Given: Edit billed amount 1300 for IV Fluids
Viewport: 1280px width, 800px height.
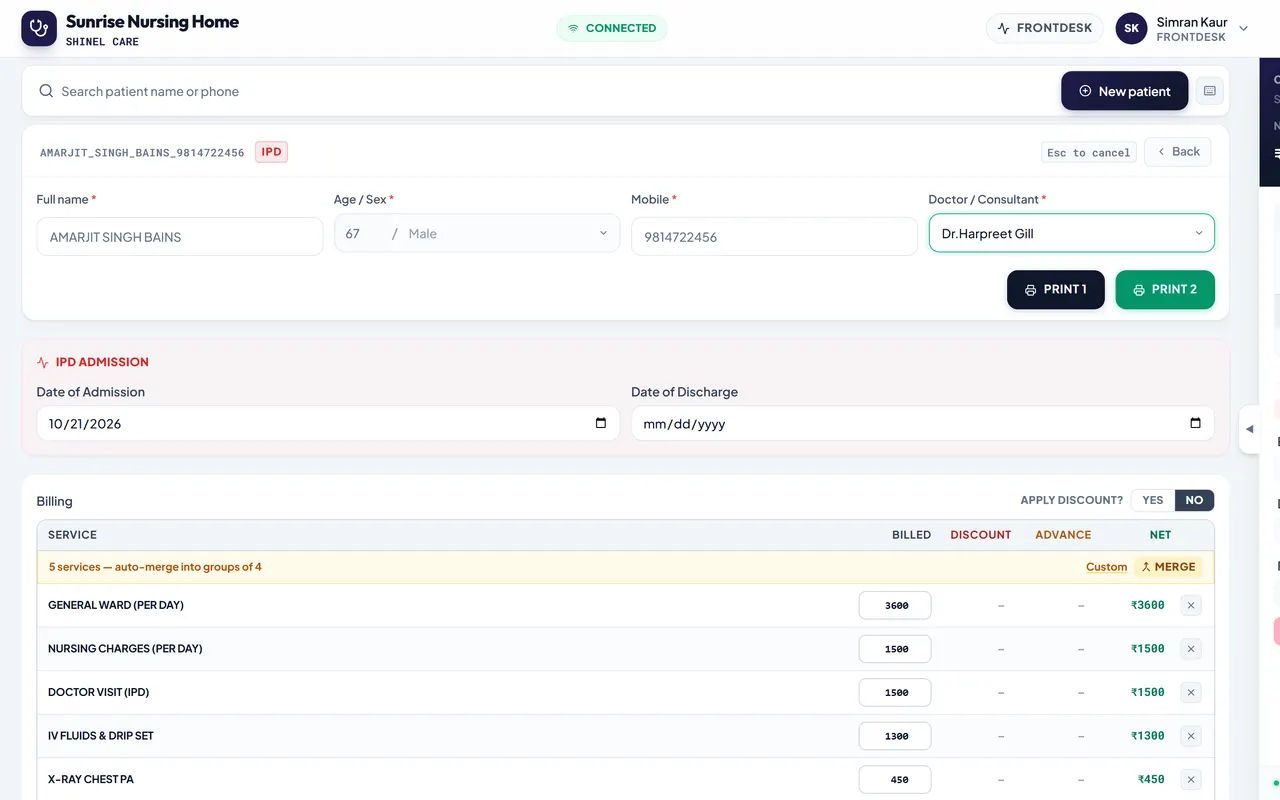Looking at the screenshot, I should 895,736.
